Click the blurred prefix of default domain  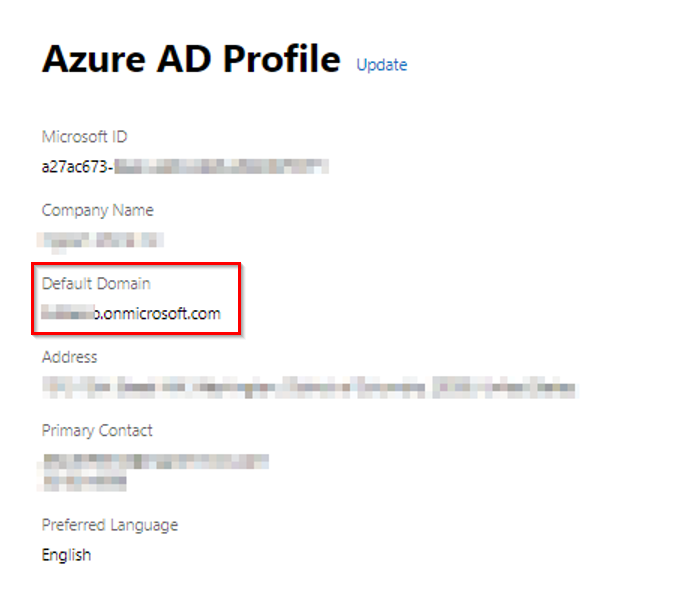[66, 313]
